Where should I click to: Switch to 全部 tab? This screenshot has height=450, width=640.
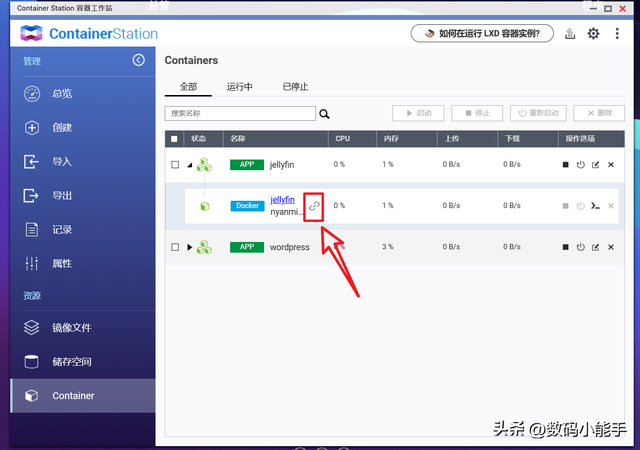[x=188, y=87]
